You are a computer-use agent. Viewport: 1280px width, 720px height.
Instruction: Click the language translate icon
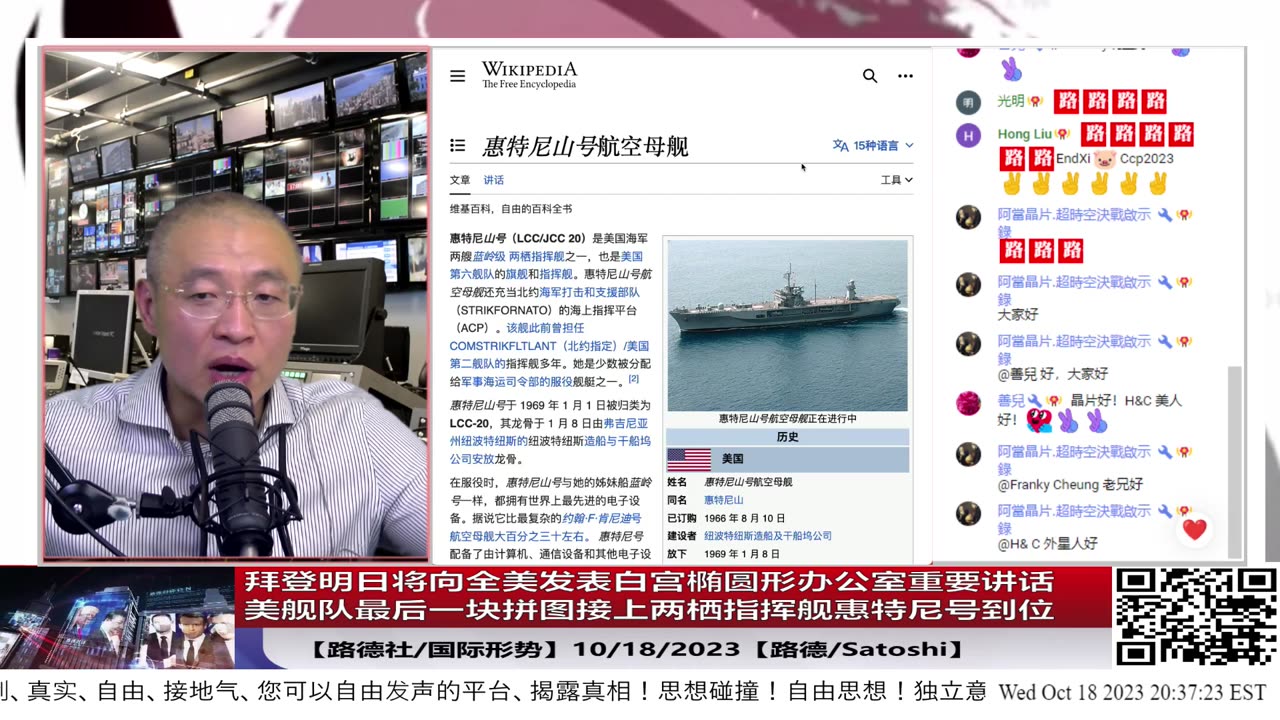[x=840, y=145]
